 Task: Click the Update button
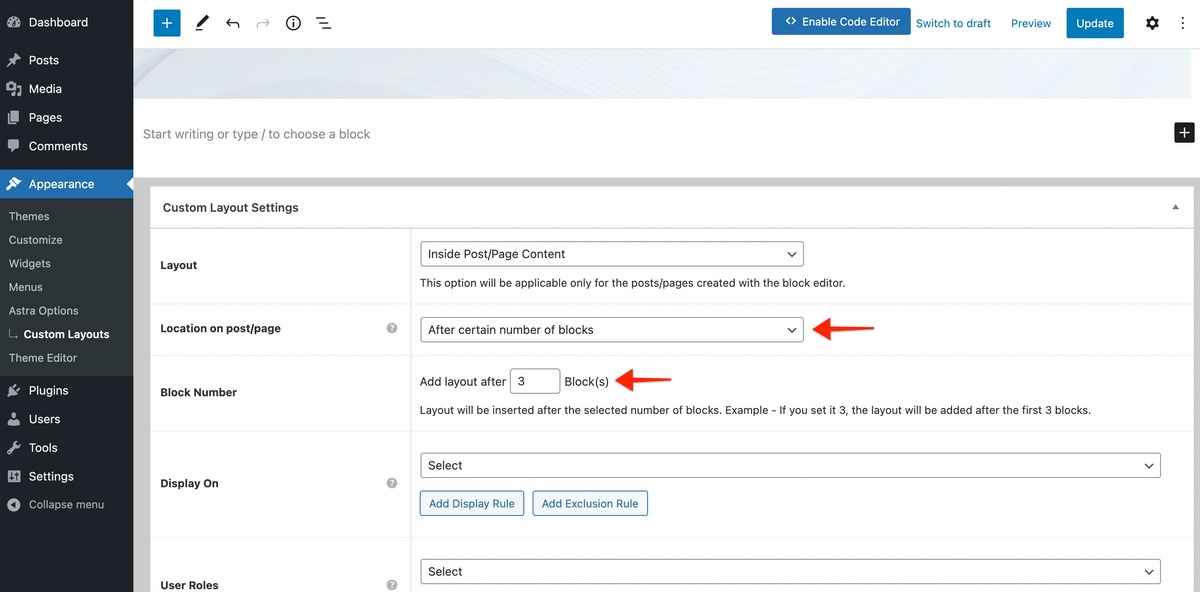[x=1095, y=23]
